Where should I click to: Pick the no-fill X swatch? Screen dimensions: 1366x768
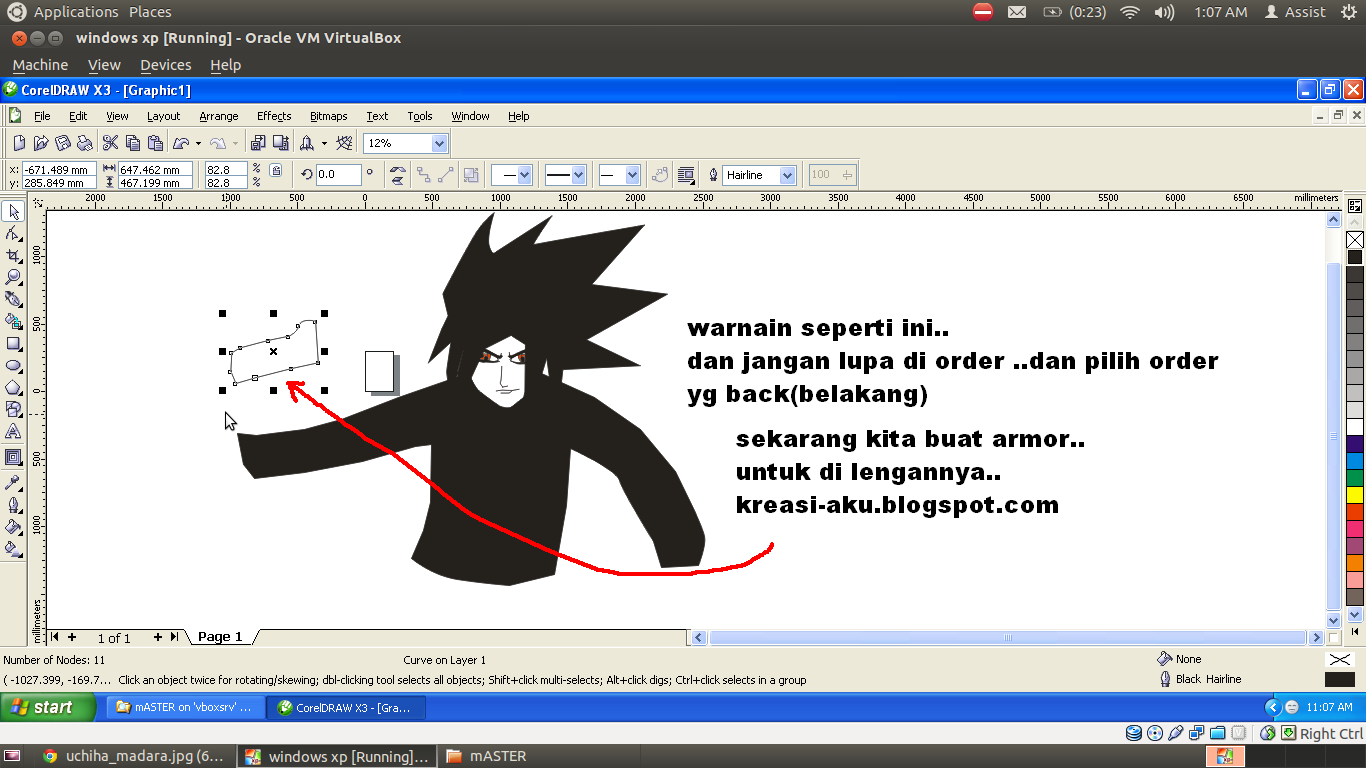1355,240
